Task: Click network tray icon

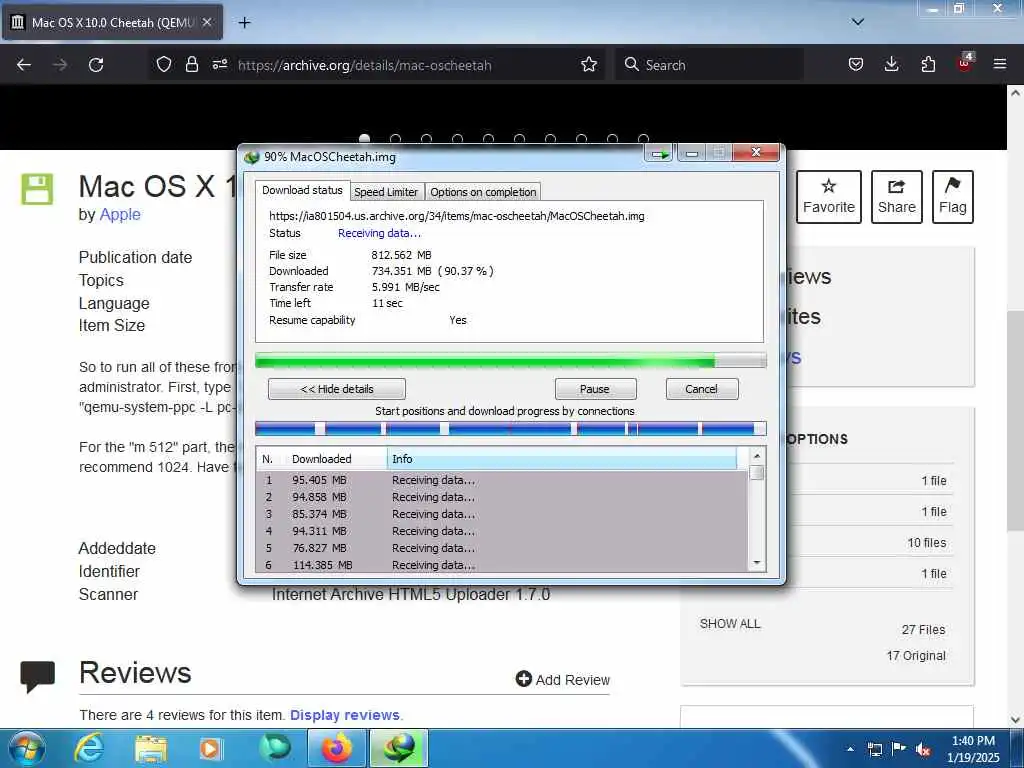Action: (x=874, y=749)
